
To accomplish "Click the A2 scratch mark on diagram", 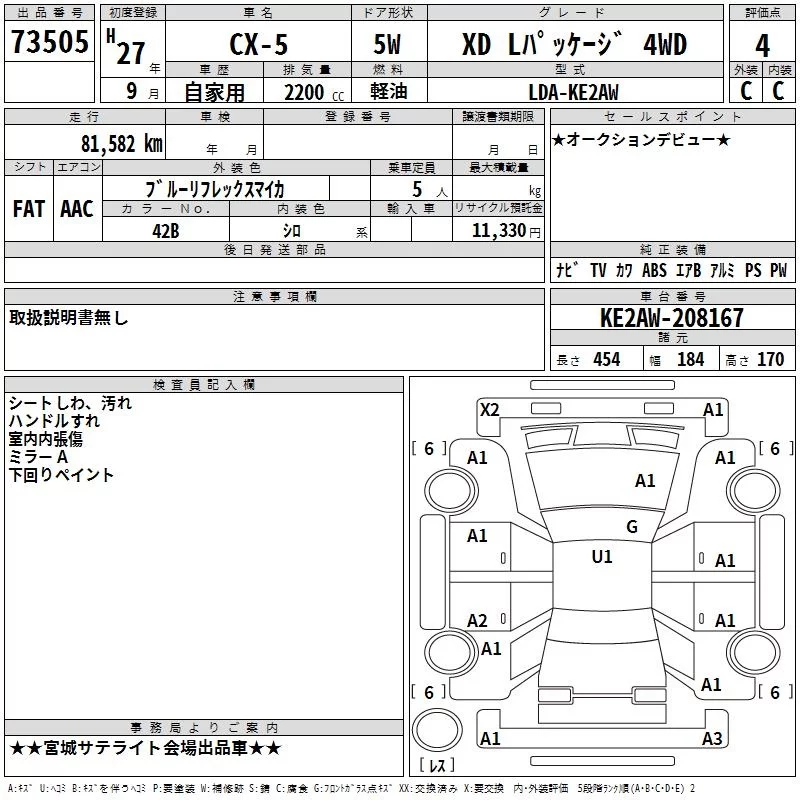I will 478,620.
